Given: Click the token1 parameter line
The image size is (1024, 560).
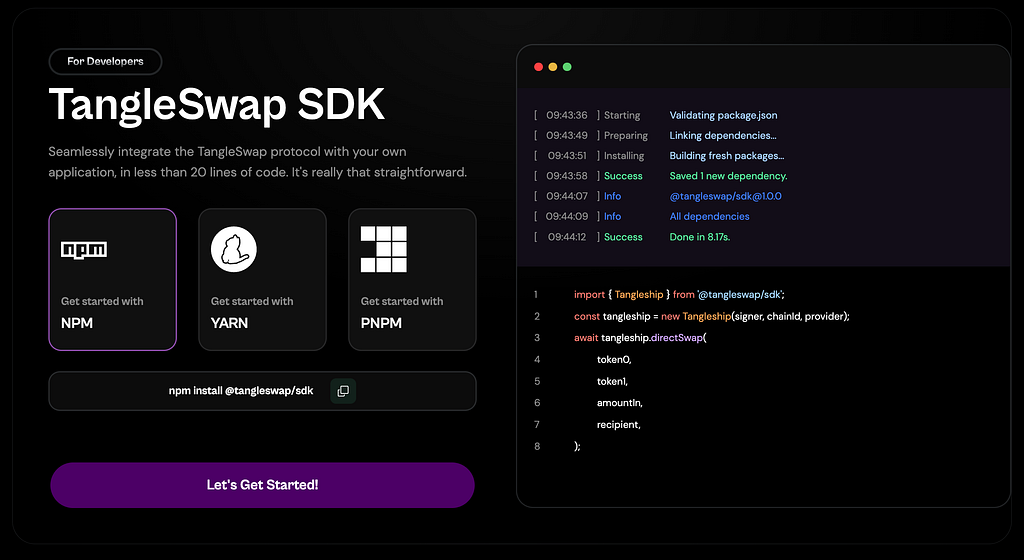Looking at the screenshot, I should point(612,381).
